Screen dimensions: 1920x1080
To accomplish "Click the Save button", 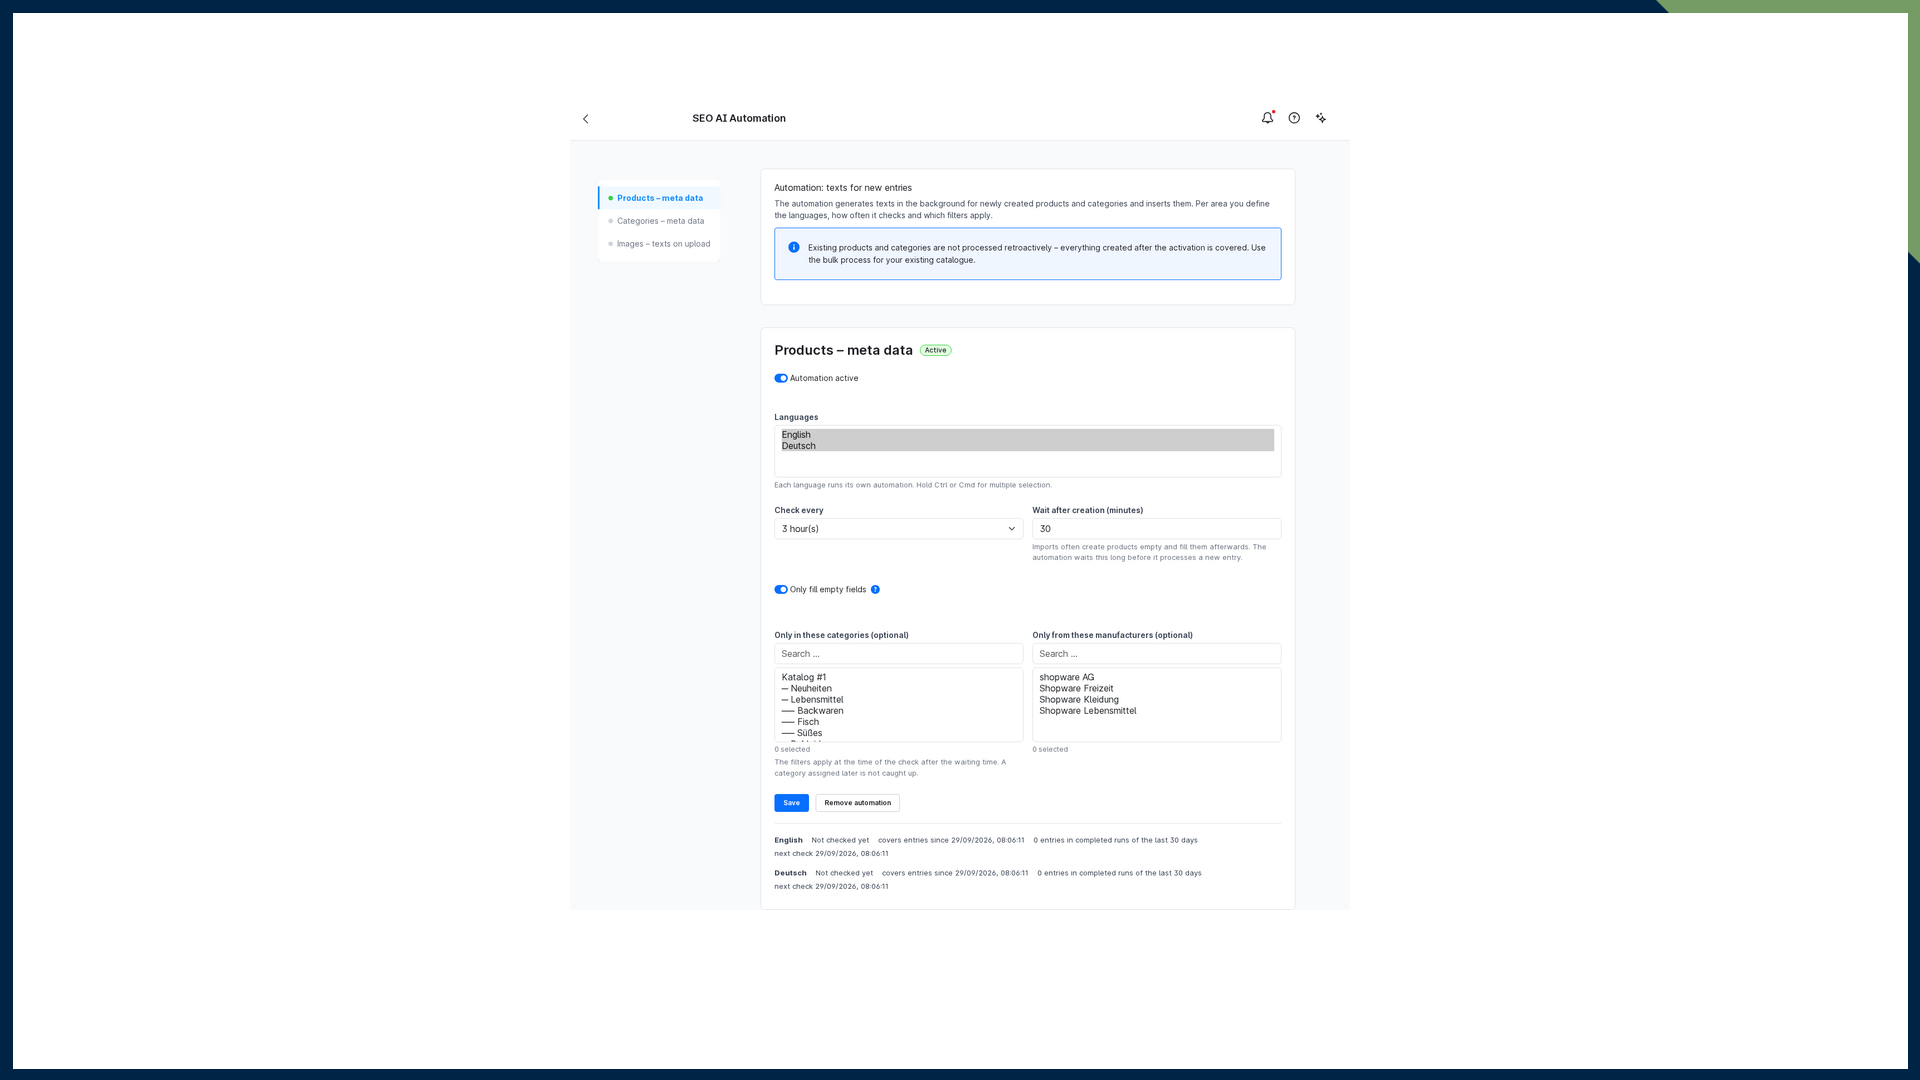I will point(791,803).
